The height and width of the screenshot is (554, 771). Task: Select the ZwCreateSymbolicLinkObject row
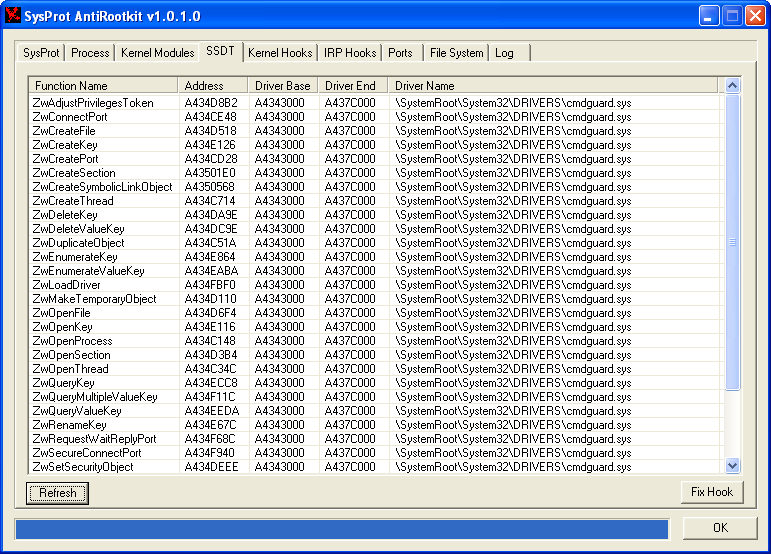point(374,187)
